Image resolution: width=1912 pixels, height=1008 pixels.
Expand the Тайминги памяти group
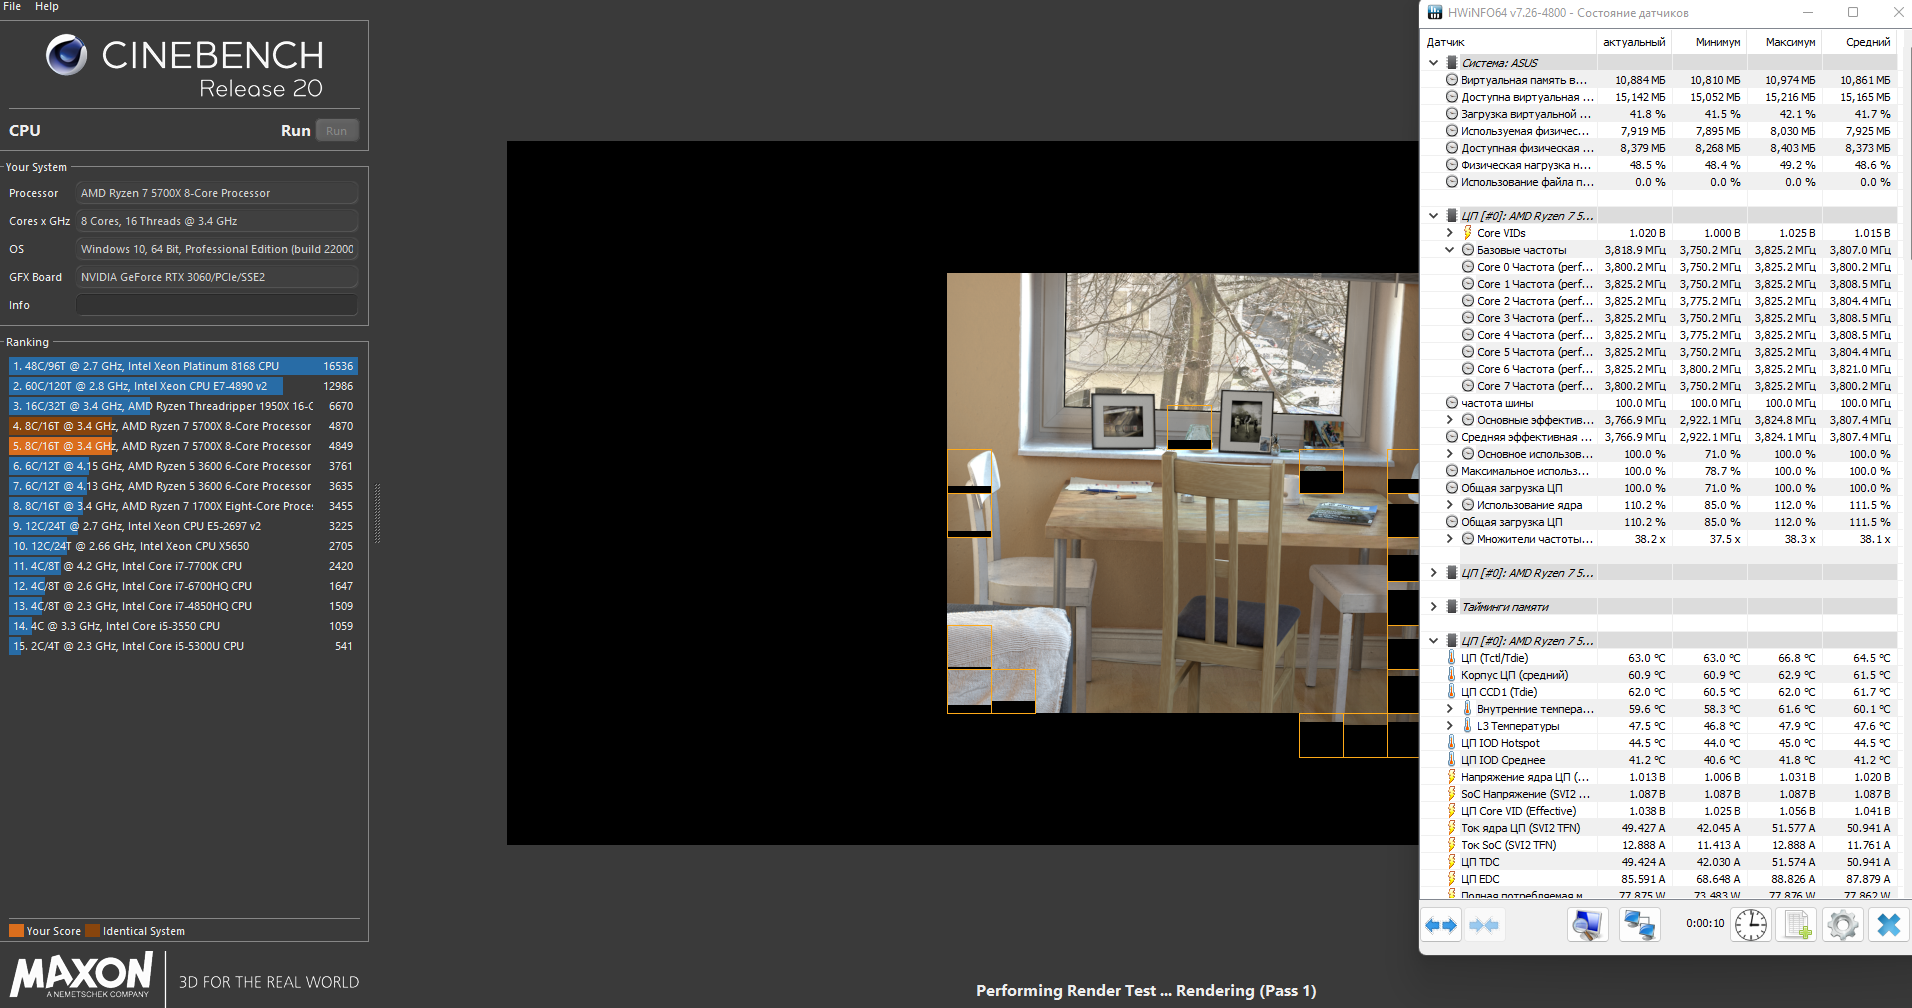click(1433, 607)
